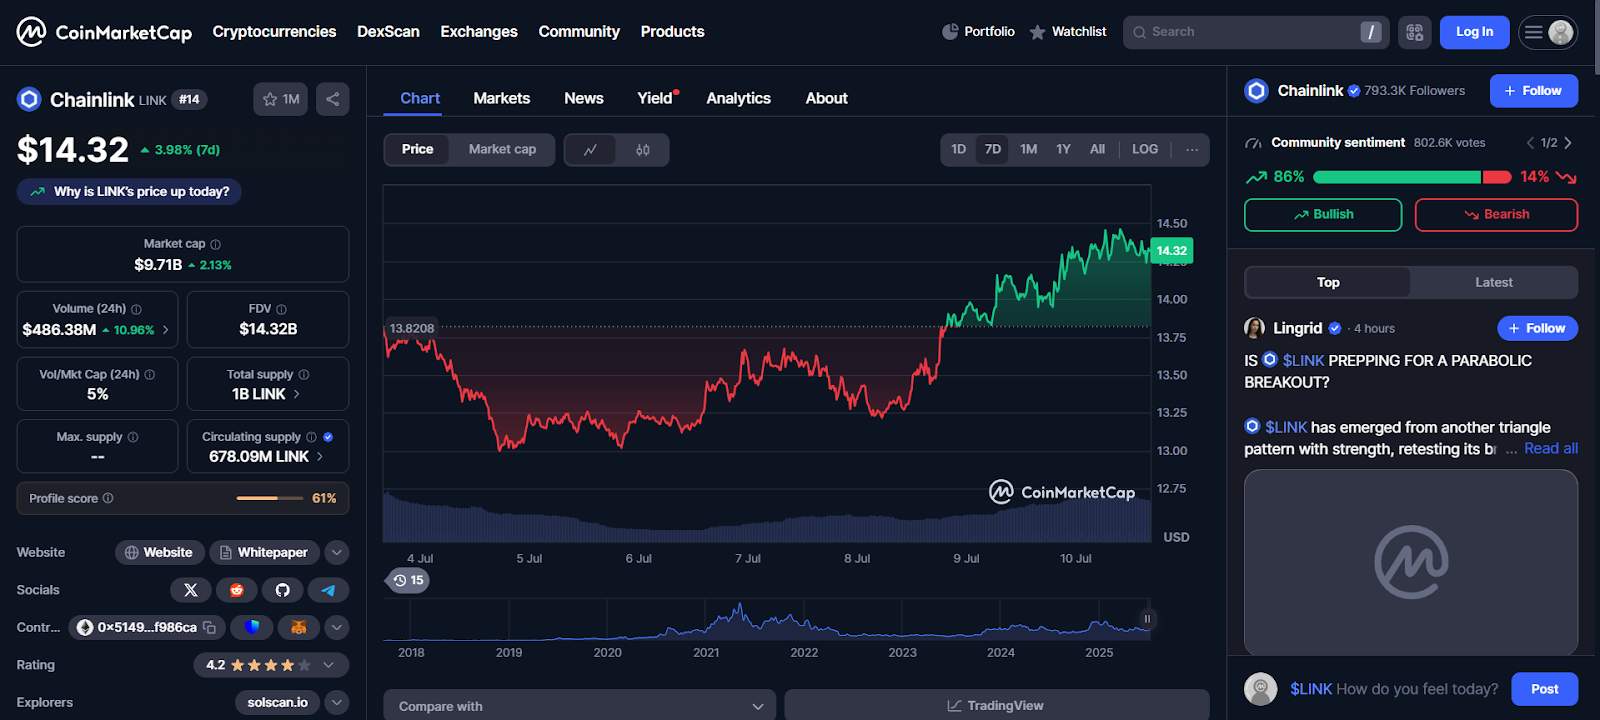This screenshot has width=1600, height=720.
Task: Expand Total supply 1B LINK chevron
Action: point(297,395)
